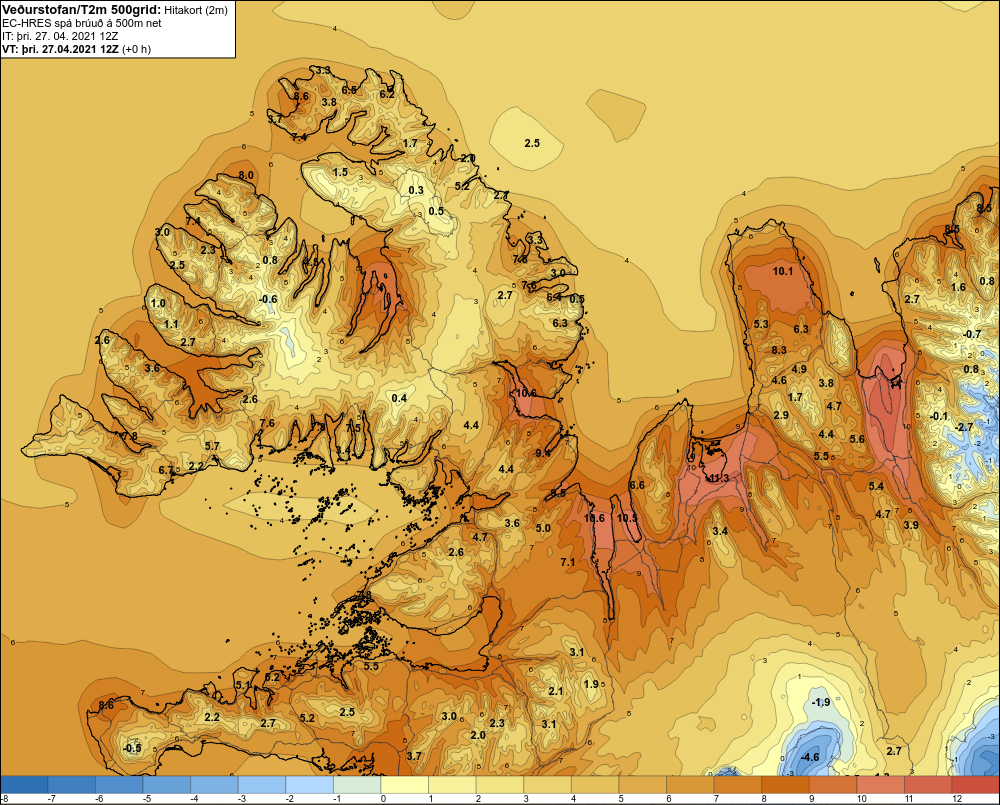Image resolution: width=1000 pixels, height=805 pixels.
Task: Click the legend color cell between -1 and 0
Action: [x=357, y=784]
